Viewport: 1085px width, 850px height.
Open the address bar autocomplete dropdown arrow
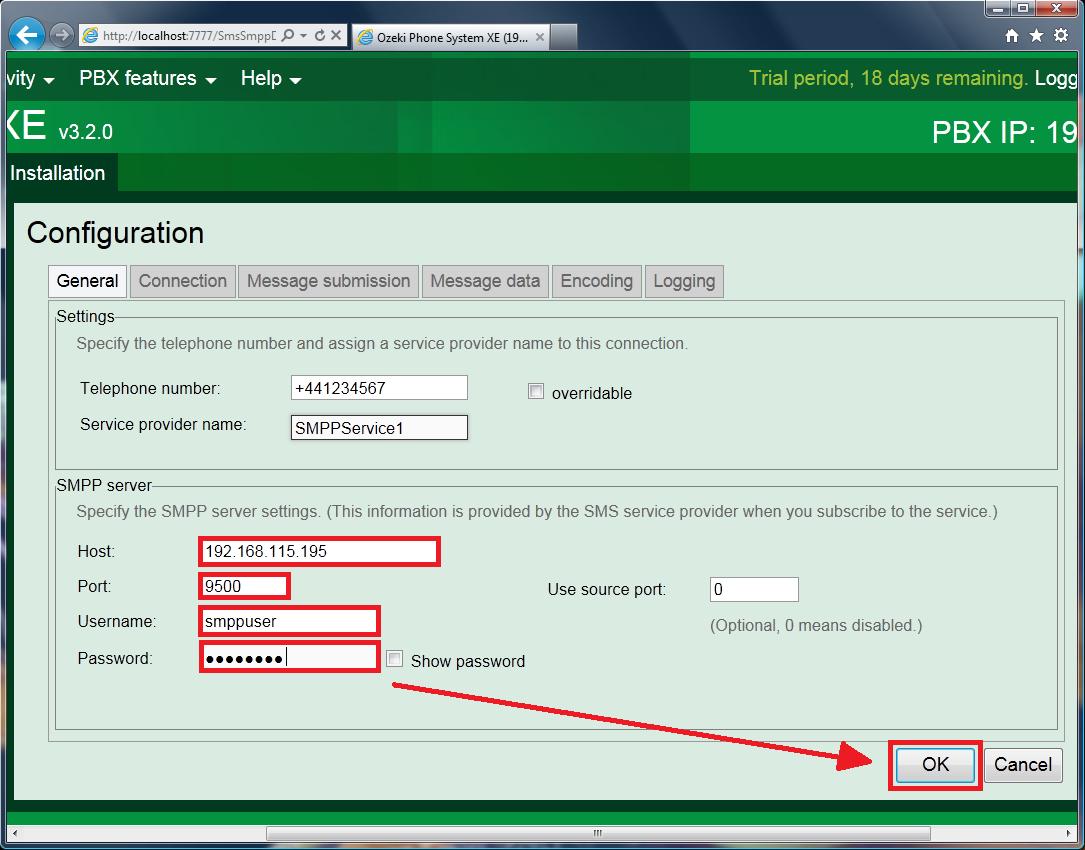[x=304, y=36]
